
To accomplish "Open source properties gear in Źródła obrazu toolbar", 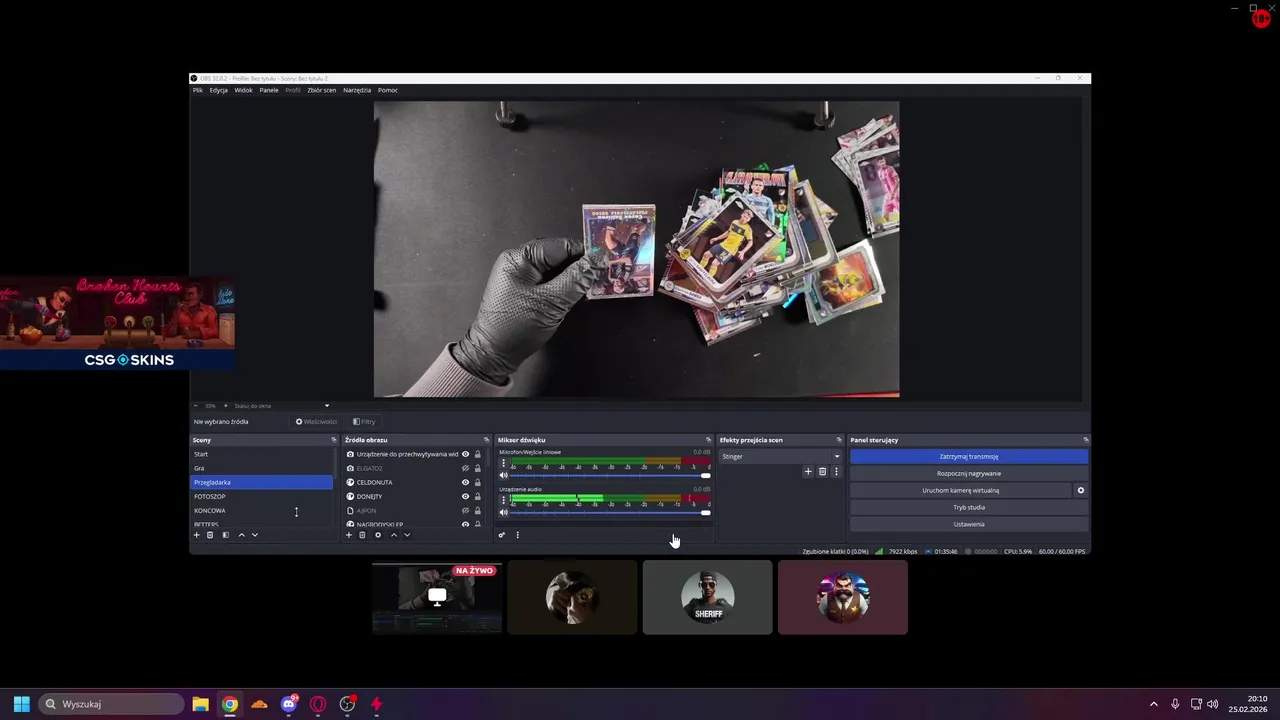I will click(x=377, y=535).
